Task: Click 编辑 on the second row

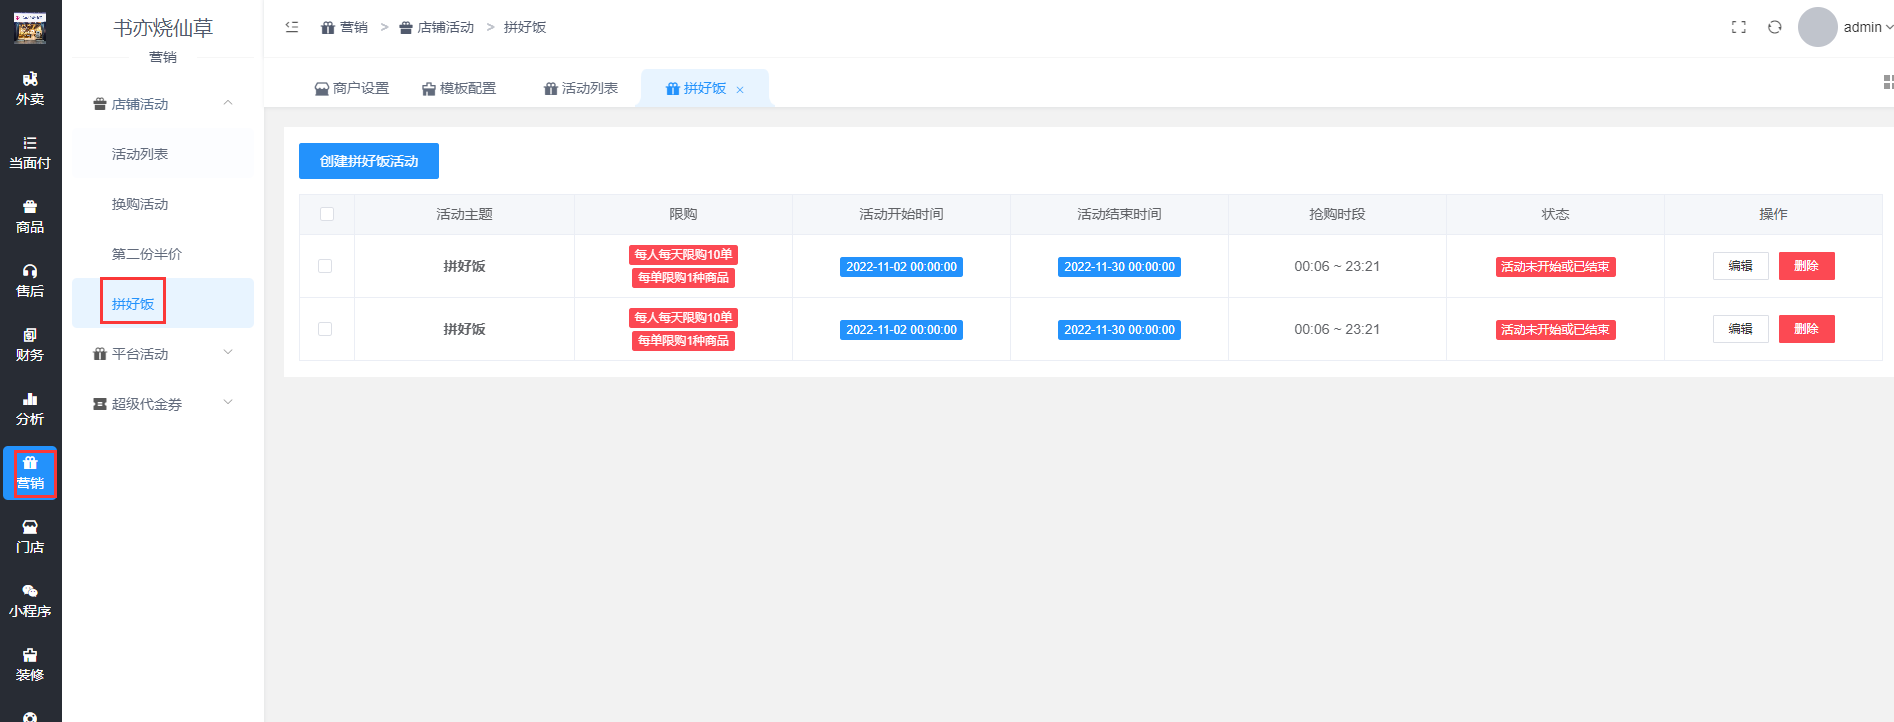Action: 1741,329
